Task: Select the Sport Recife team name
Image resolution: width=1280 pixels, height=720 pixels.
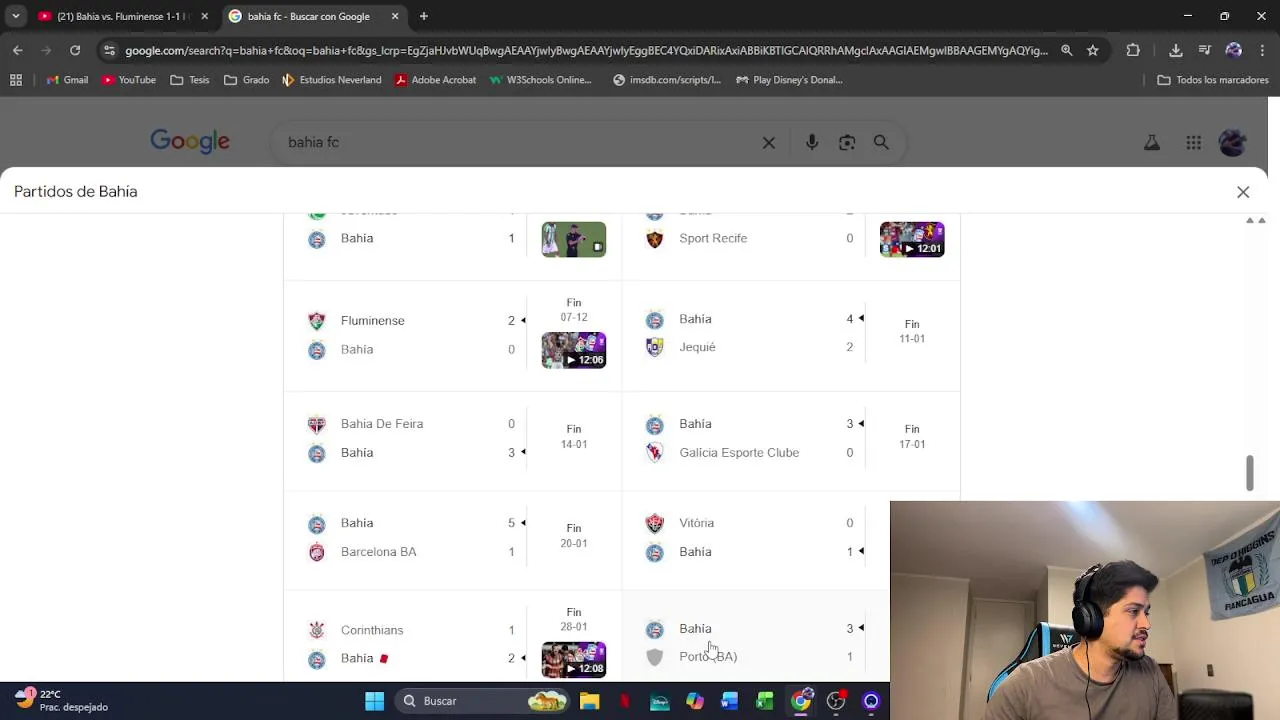Action: click(713, 238)
